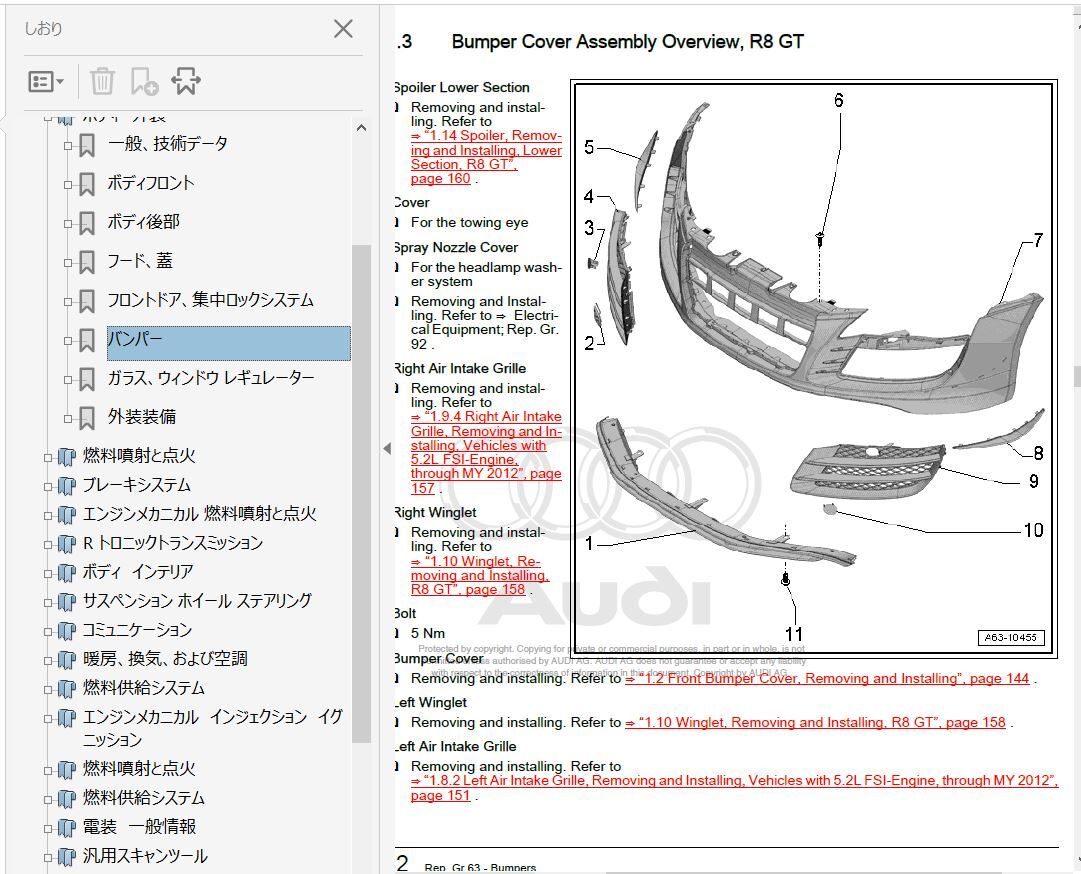Delete the selected bookmark with trash icon
The width and height of the screenshot is (1081, 874).
point(102,81)
